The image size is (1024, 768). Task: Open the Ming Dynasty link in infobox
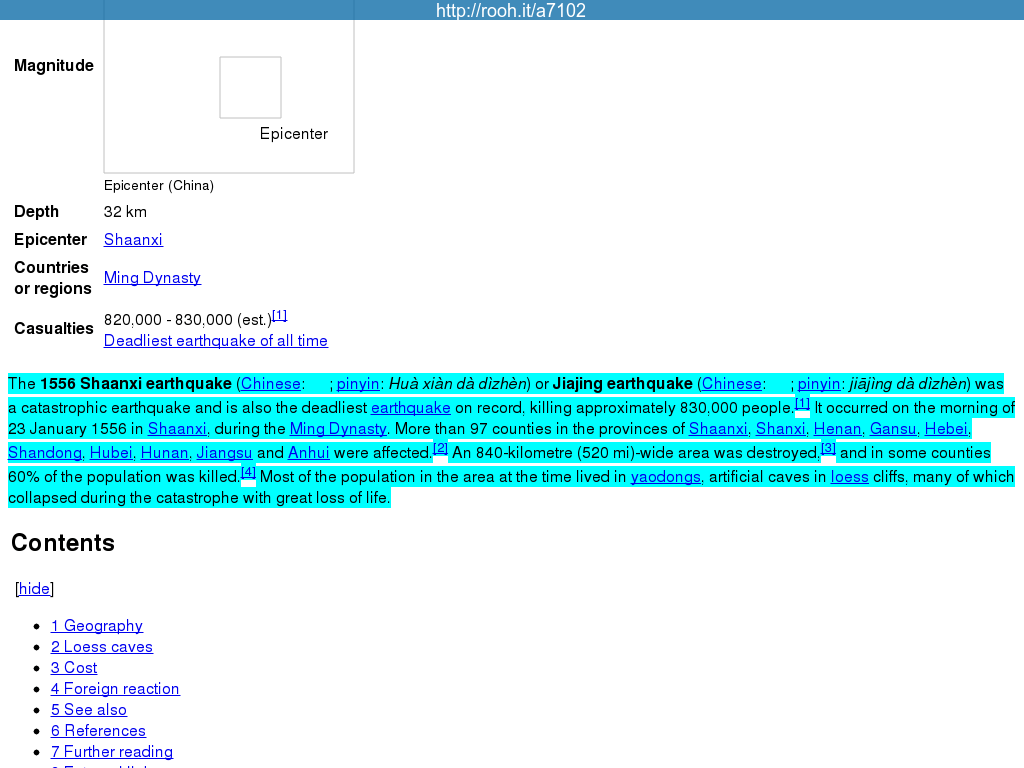pos(152,278)
